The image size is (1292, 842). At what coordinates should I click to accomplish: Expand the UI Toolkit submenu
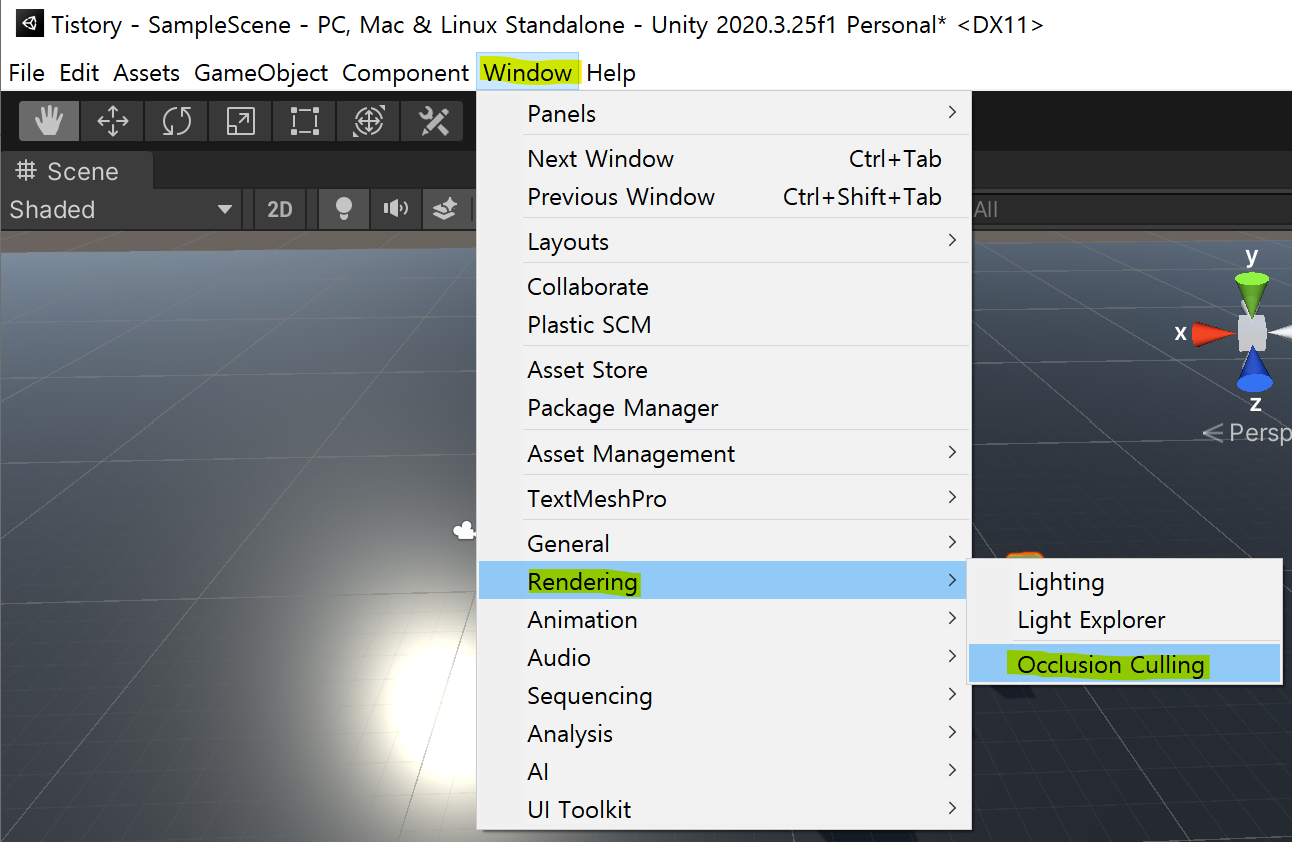(724, 810)
